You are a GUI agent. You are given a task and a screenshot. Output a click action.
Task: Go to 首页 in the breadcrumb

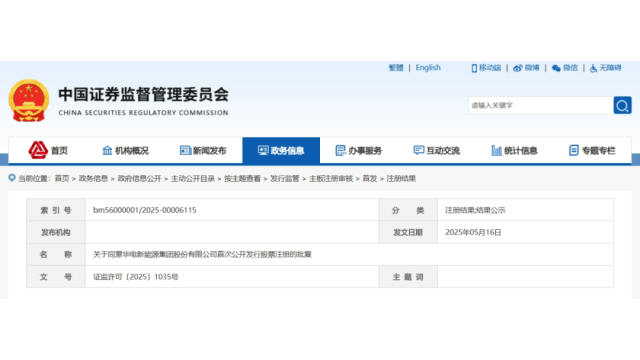click(x=62, y=178)
